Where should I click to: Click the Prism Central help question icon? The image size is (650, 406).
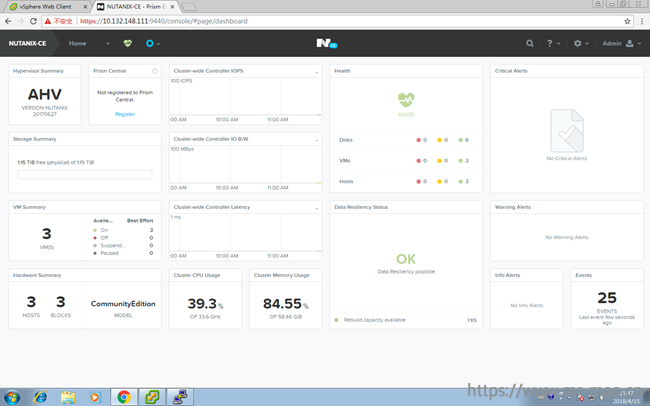[x=155, y=71]
